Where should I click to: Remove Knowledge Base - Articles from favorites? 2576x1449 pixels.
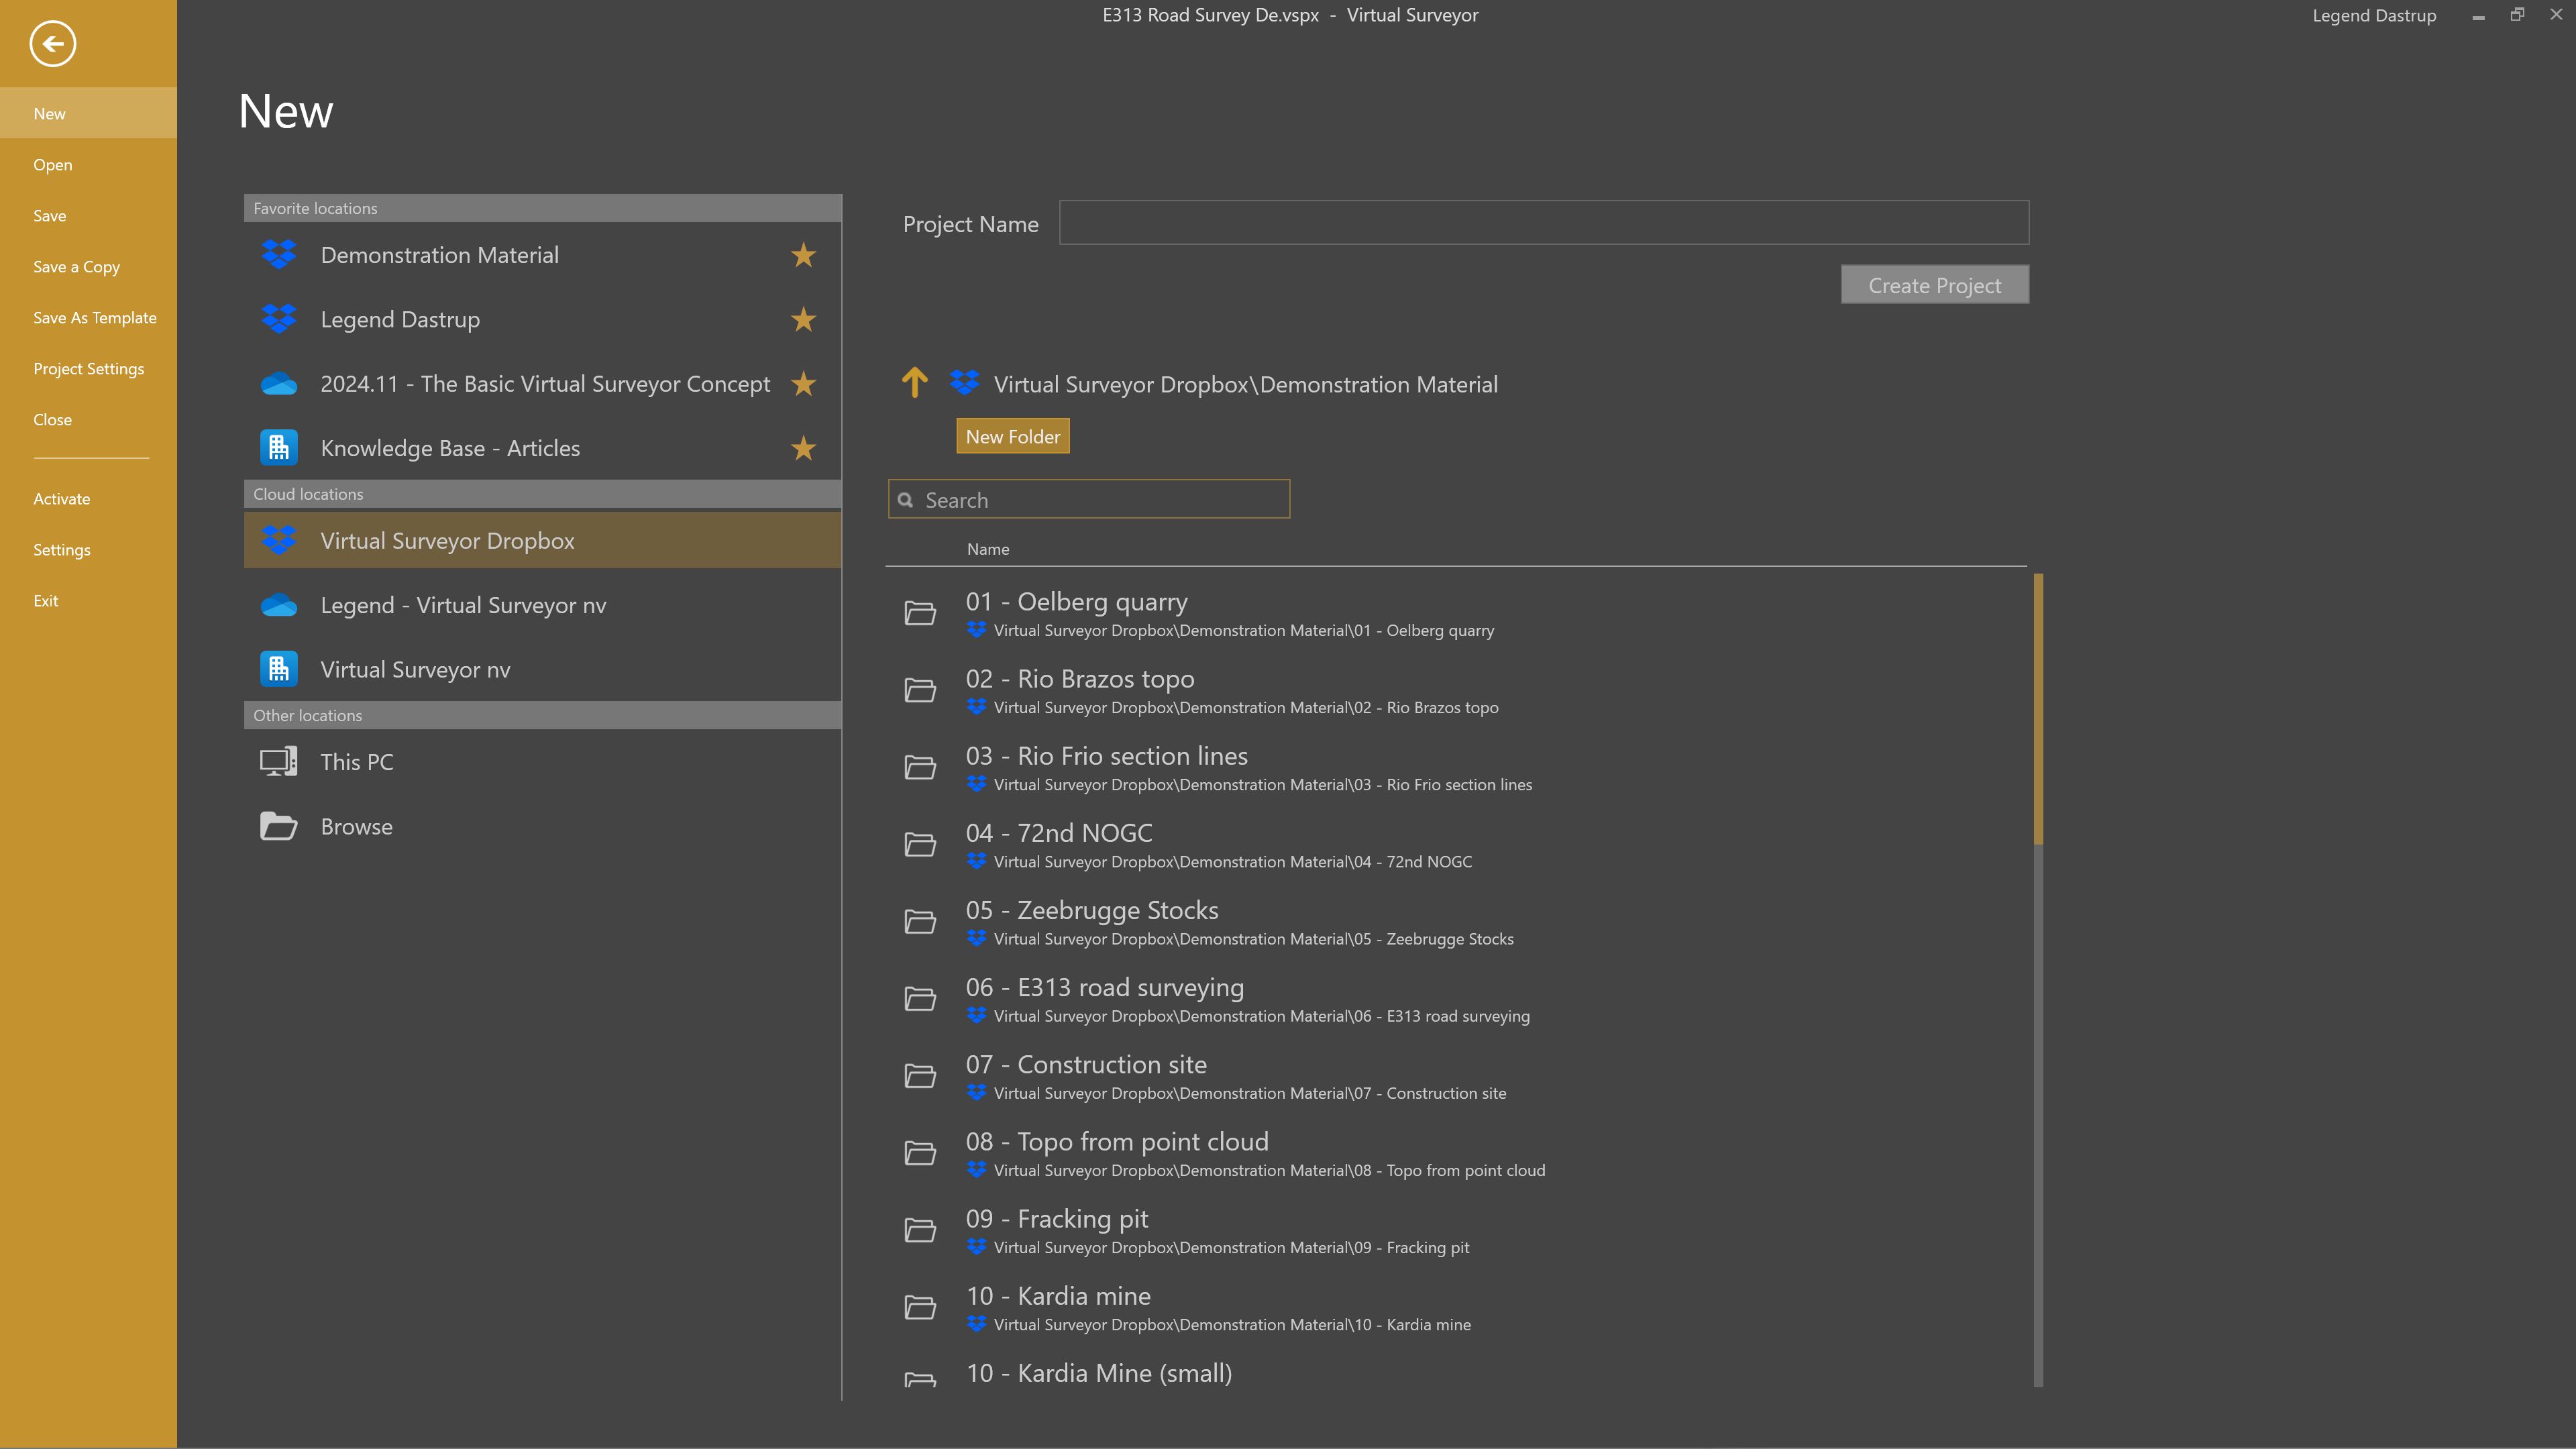(802, 448)
